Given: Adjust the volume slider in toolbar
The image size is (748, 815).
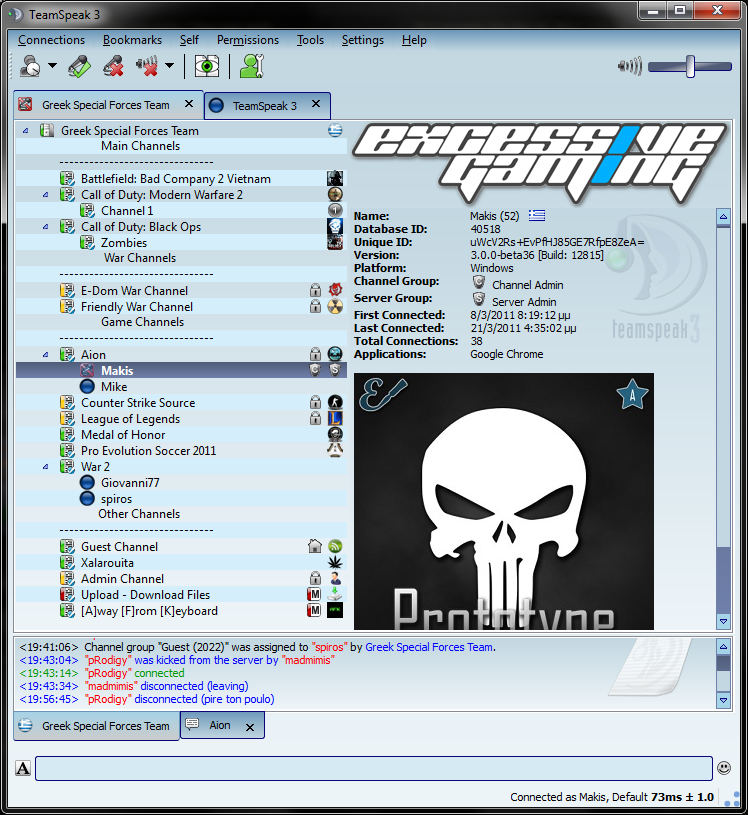Looking at the screenshot, I should 690,67.
